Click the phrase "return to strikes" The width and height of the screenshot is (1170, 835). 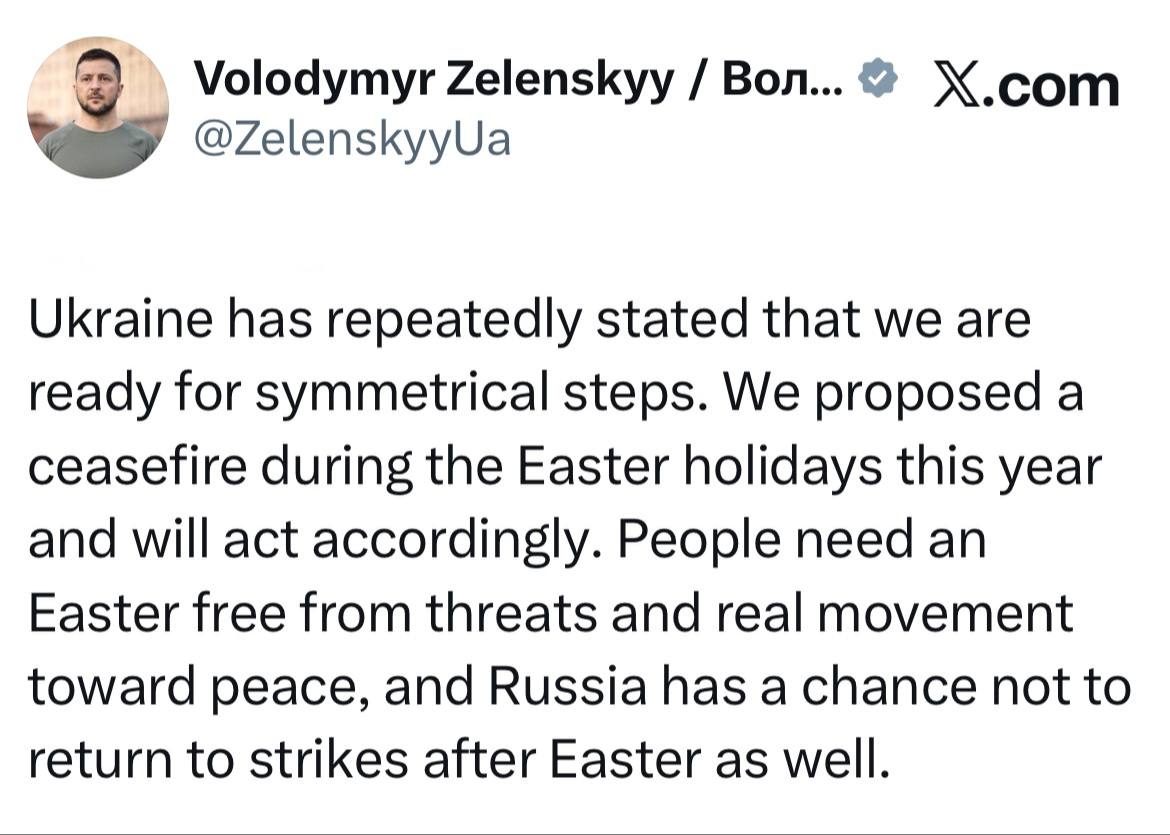click(210, 759)
